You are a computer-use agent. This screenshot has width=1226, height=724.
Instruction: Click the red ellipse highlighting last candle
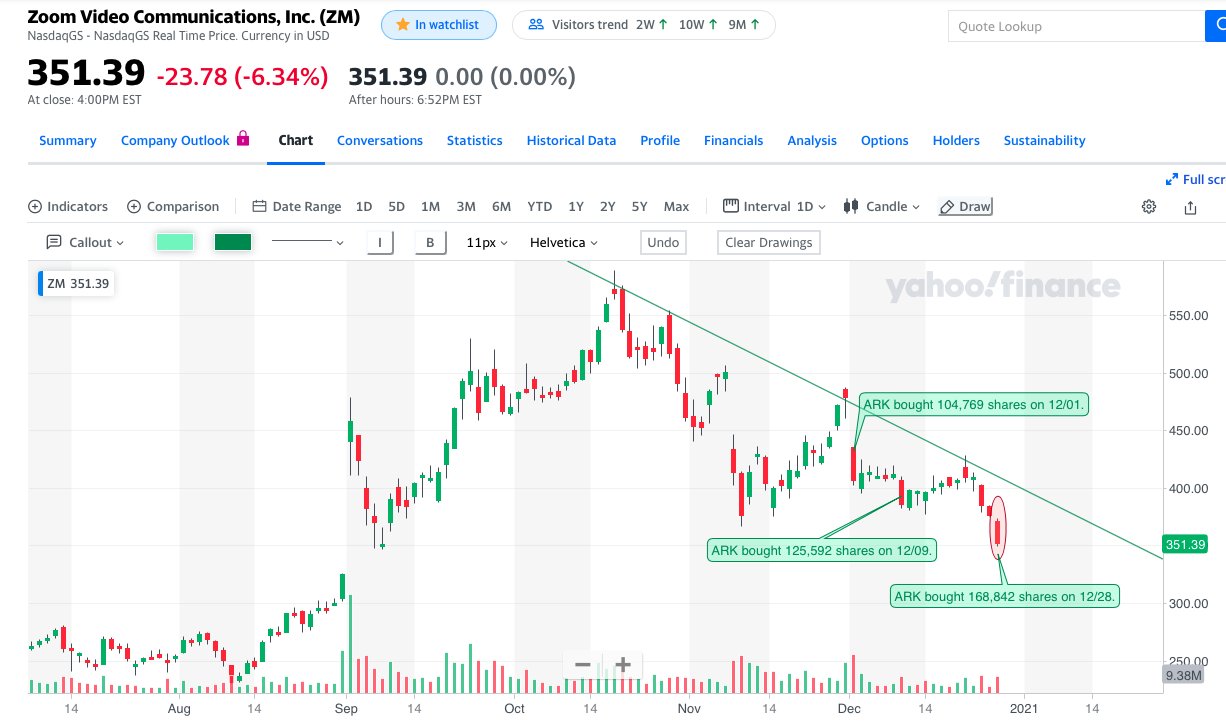[997, 527]
